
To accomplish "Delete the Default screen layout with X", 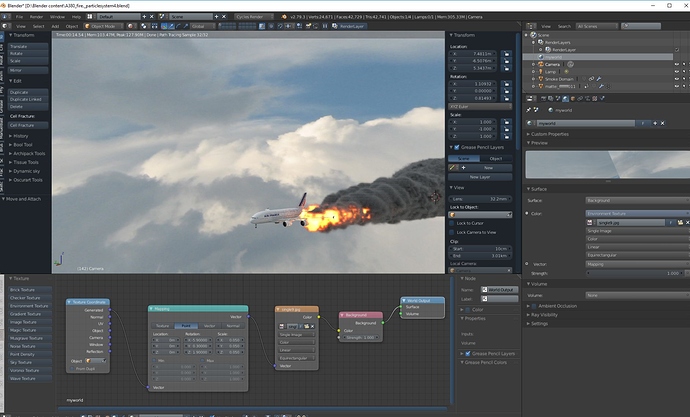I will [151, 17].
